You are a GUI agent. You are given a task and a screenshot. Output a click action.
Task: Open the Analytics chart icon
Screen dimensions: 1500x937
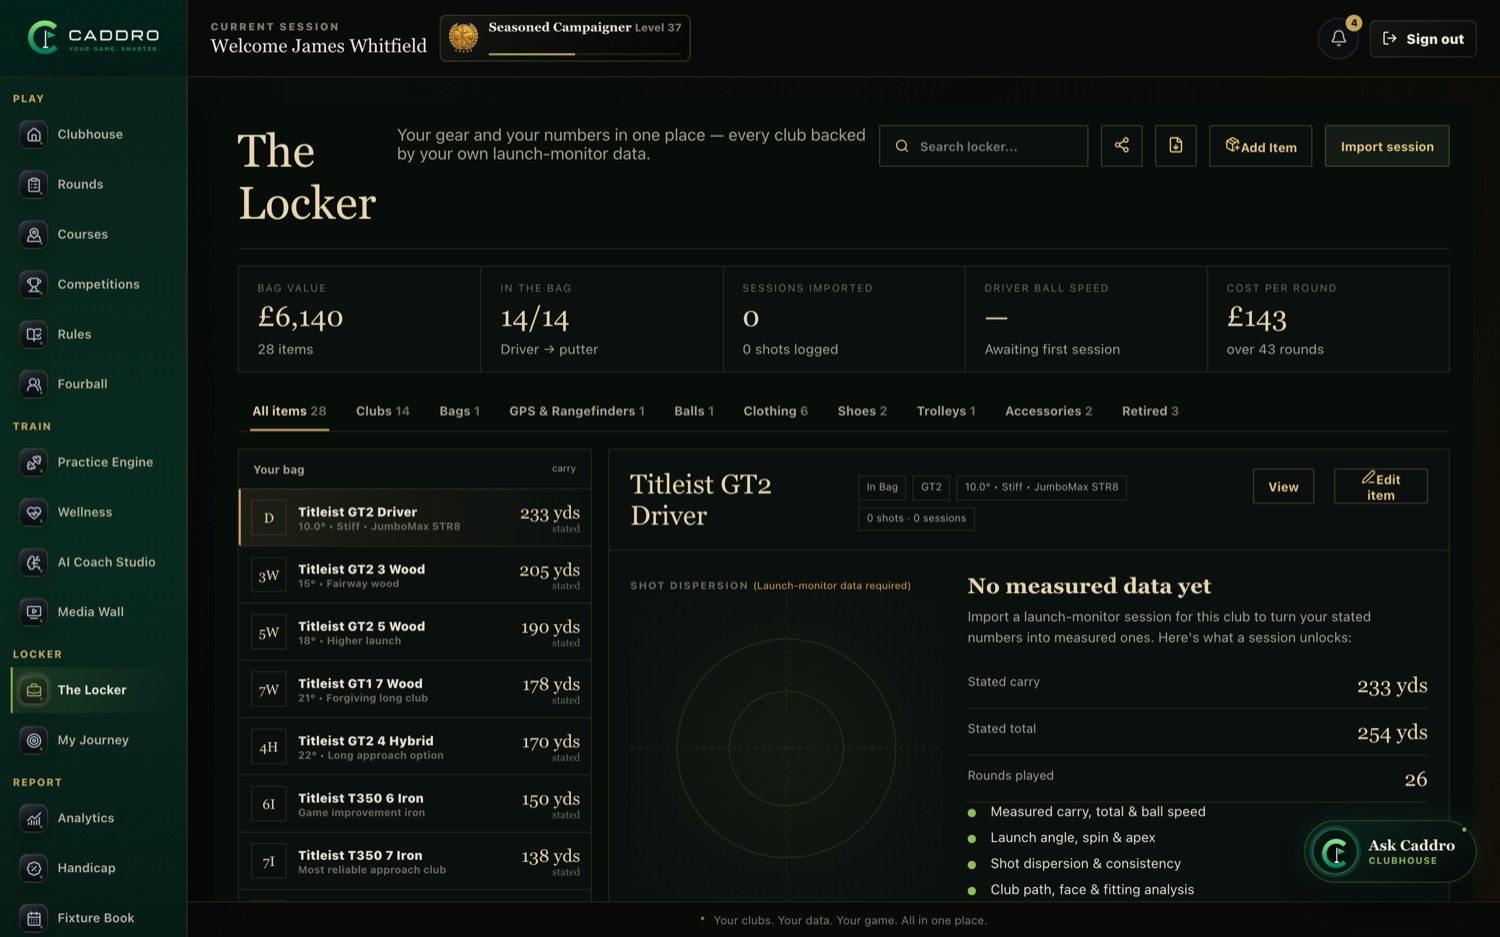coord(34,818)
